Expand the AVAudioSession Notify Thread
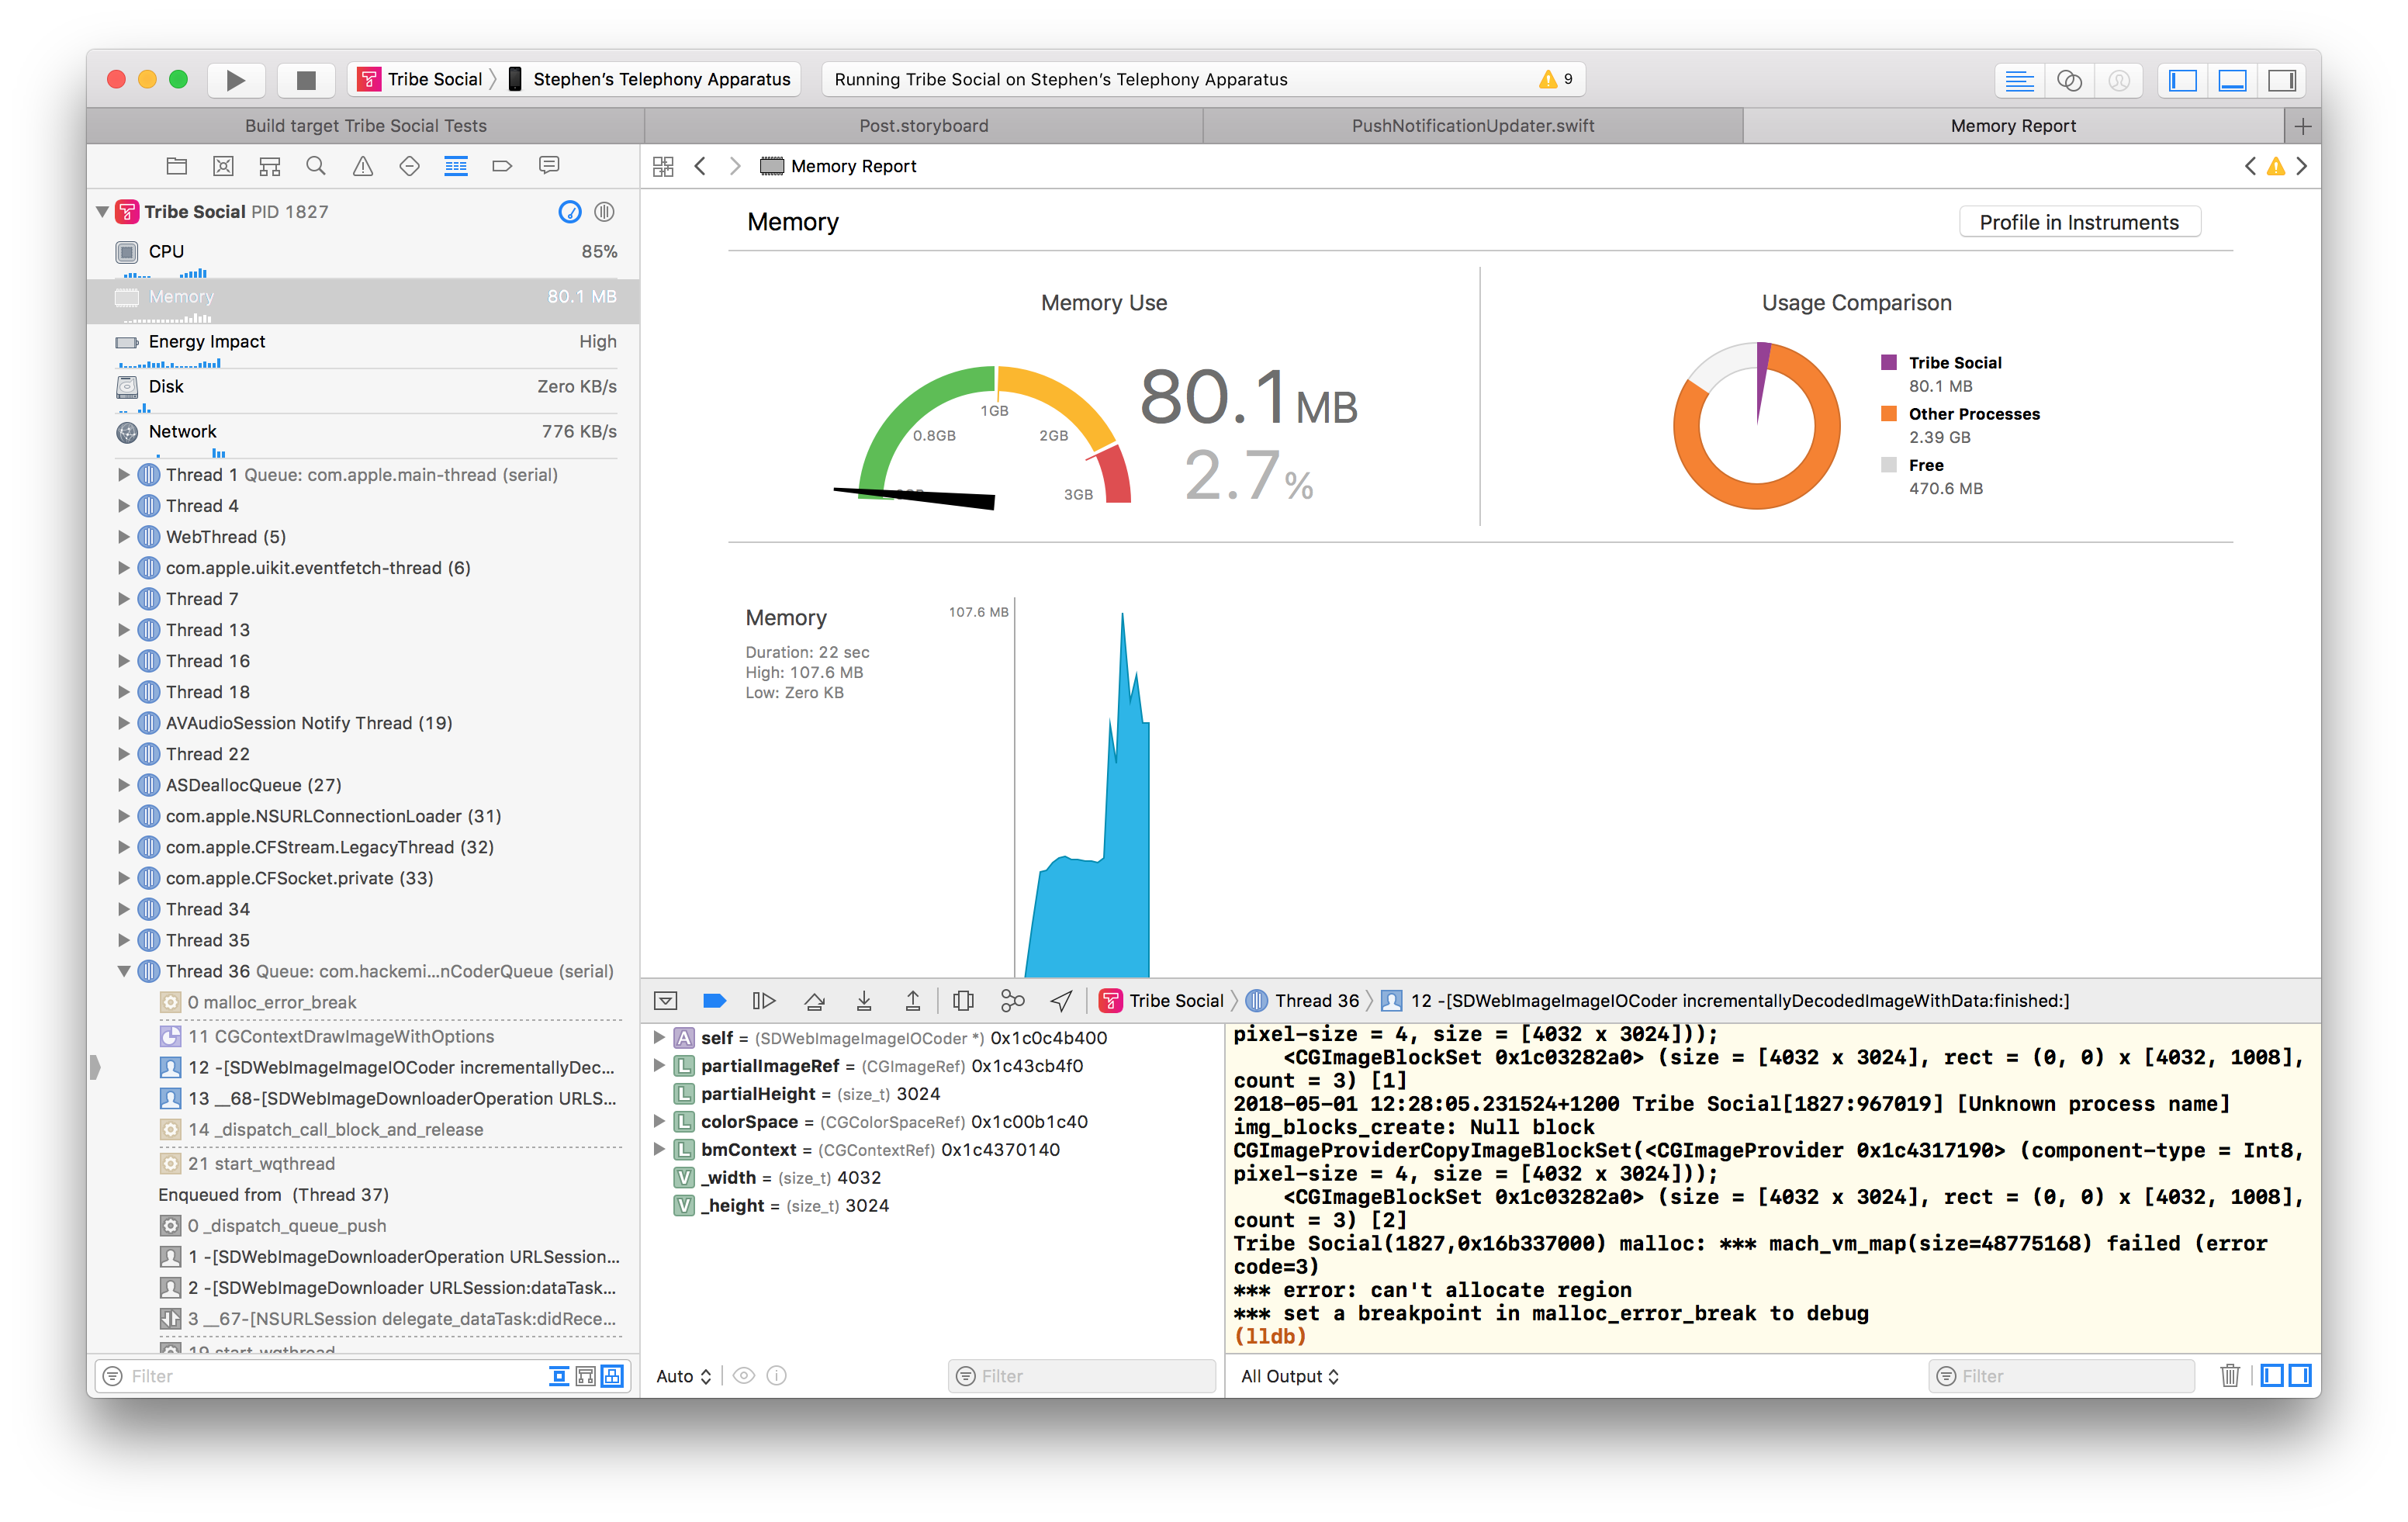2408x1522 pixels. 123,723
